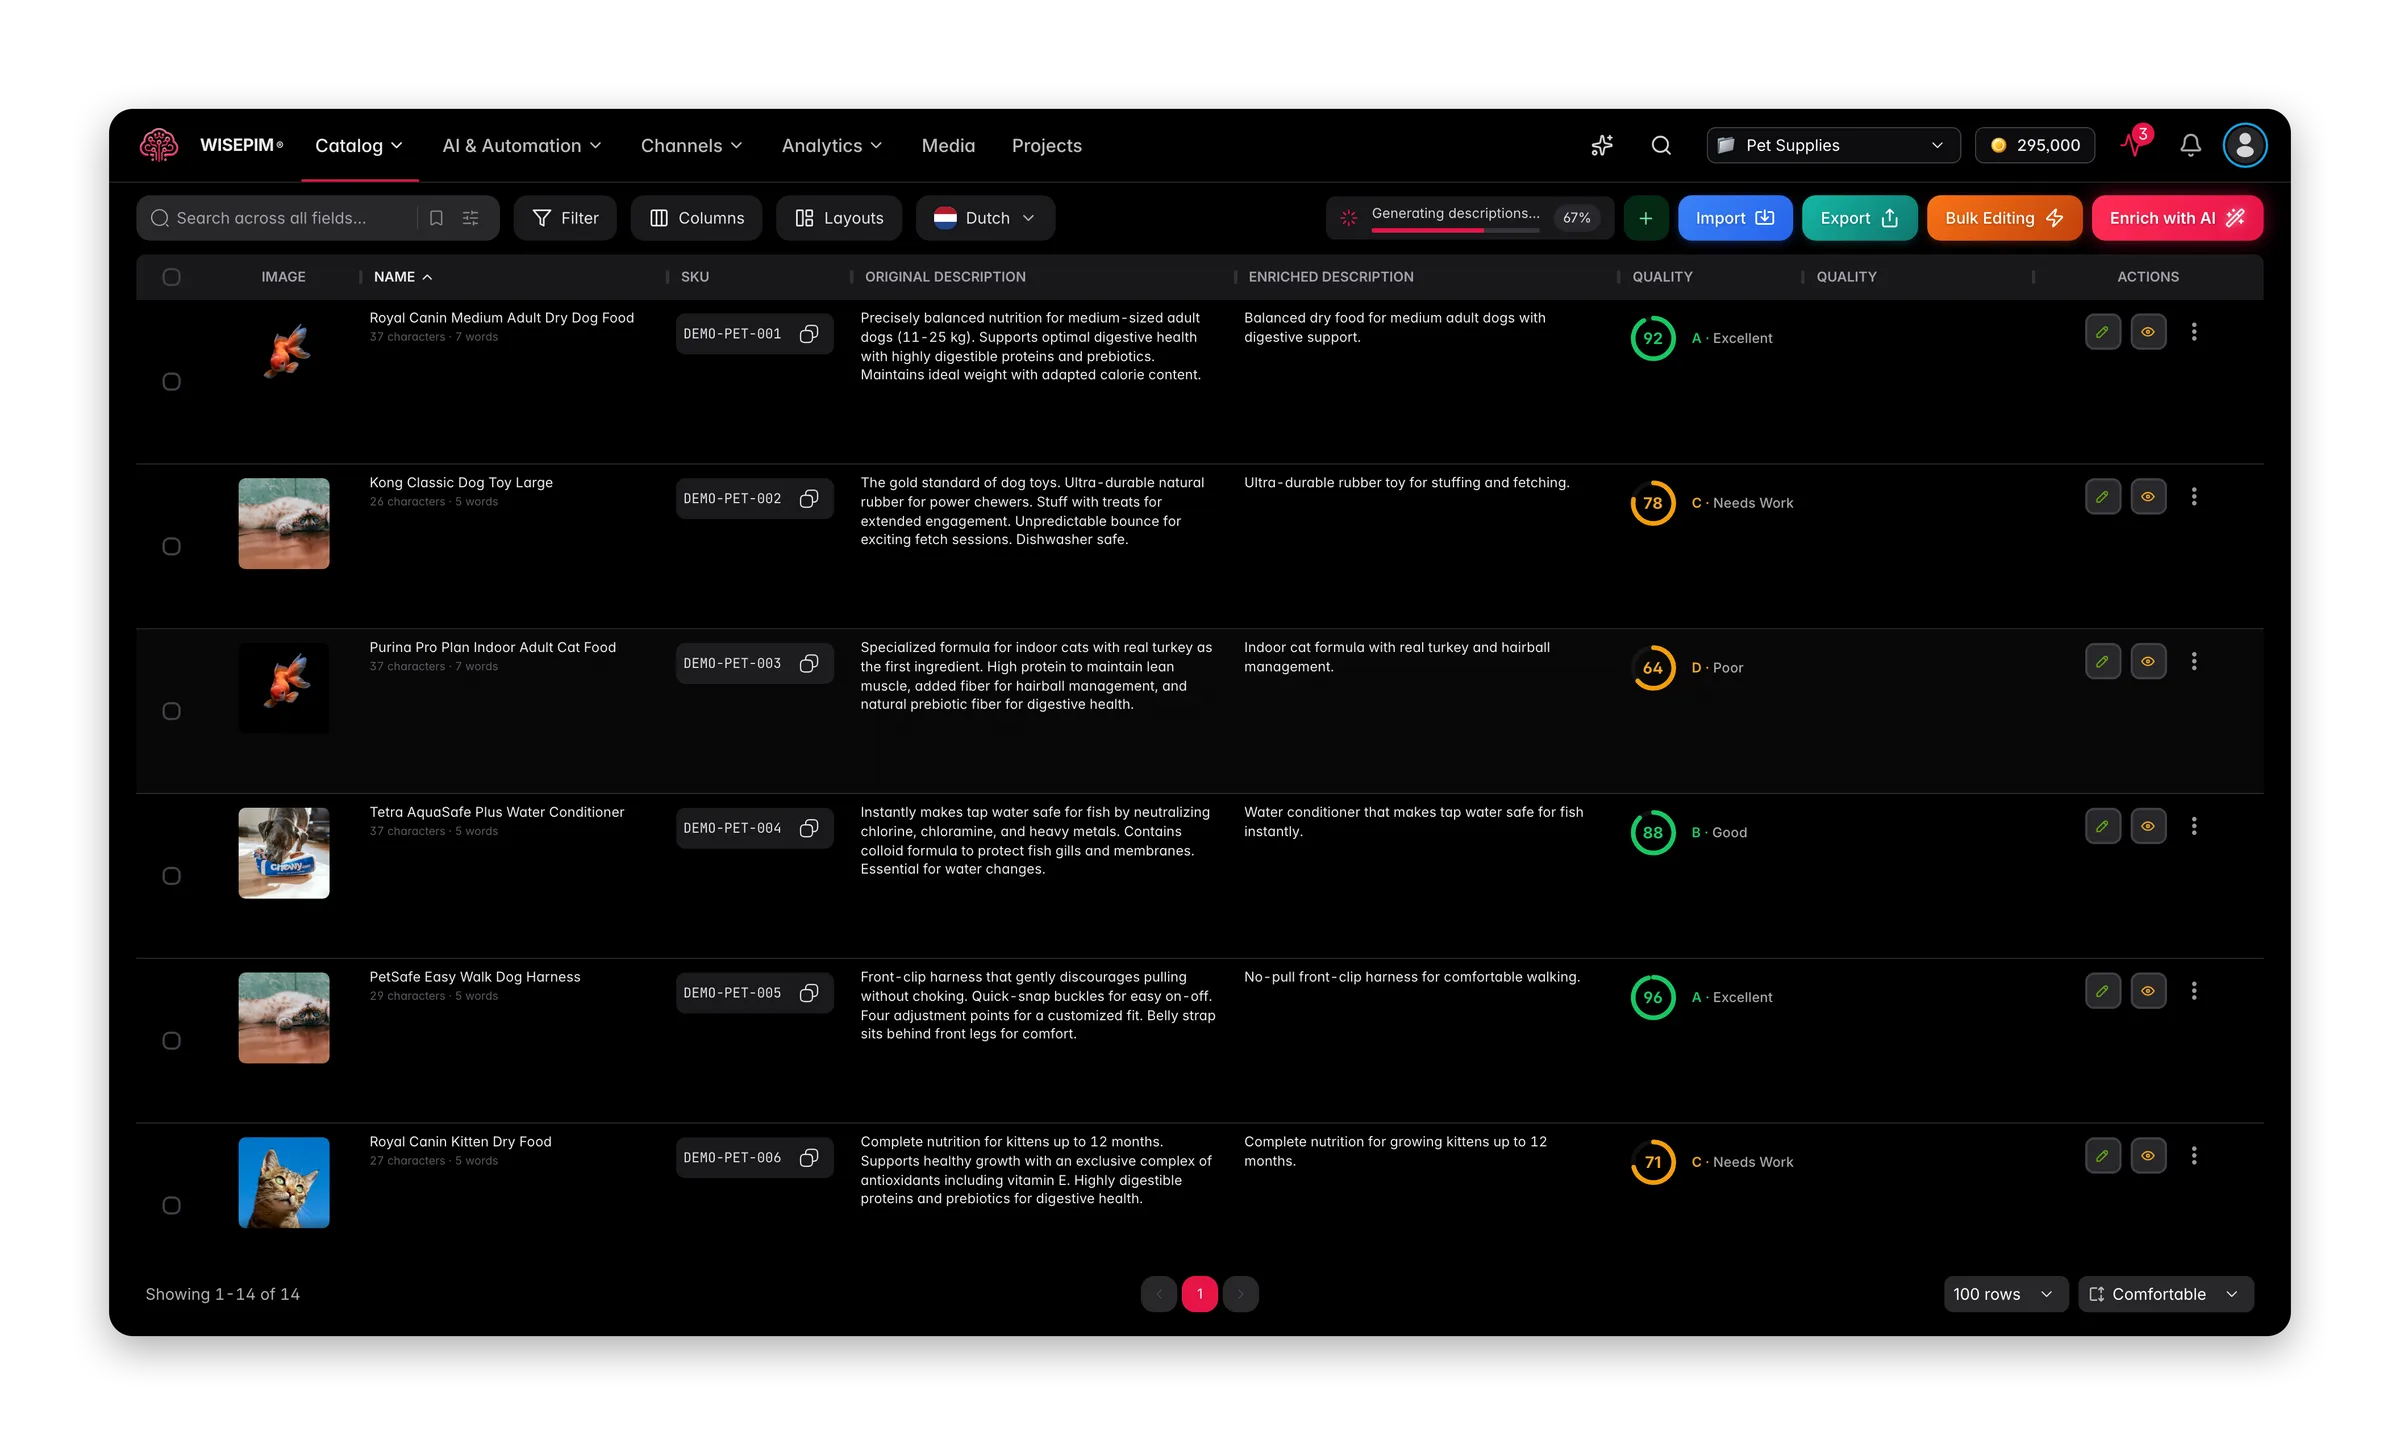Copy SKU DEMO-PET-006
This screenshot has height=1445, width=2400.
(x=809, y=1158)
